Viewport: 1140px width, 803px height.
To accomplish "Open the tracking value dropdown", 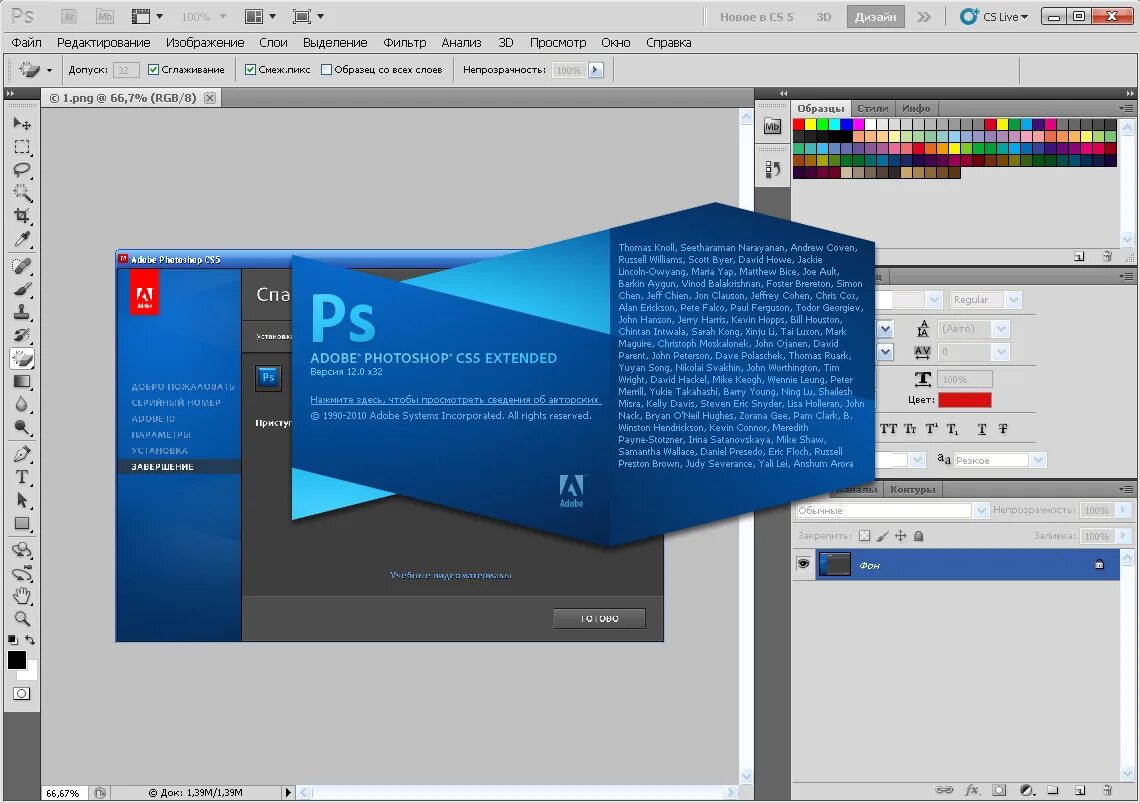I will point(1001,352).
